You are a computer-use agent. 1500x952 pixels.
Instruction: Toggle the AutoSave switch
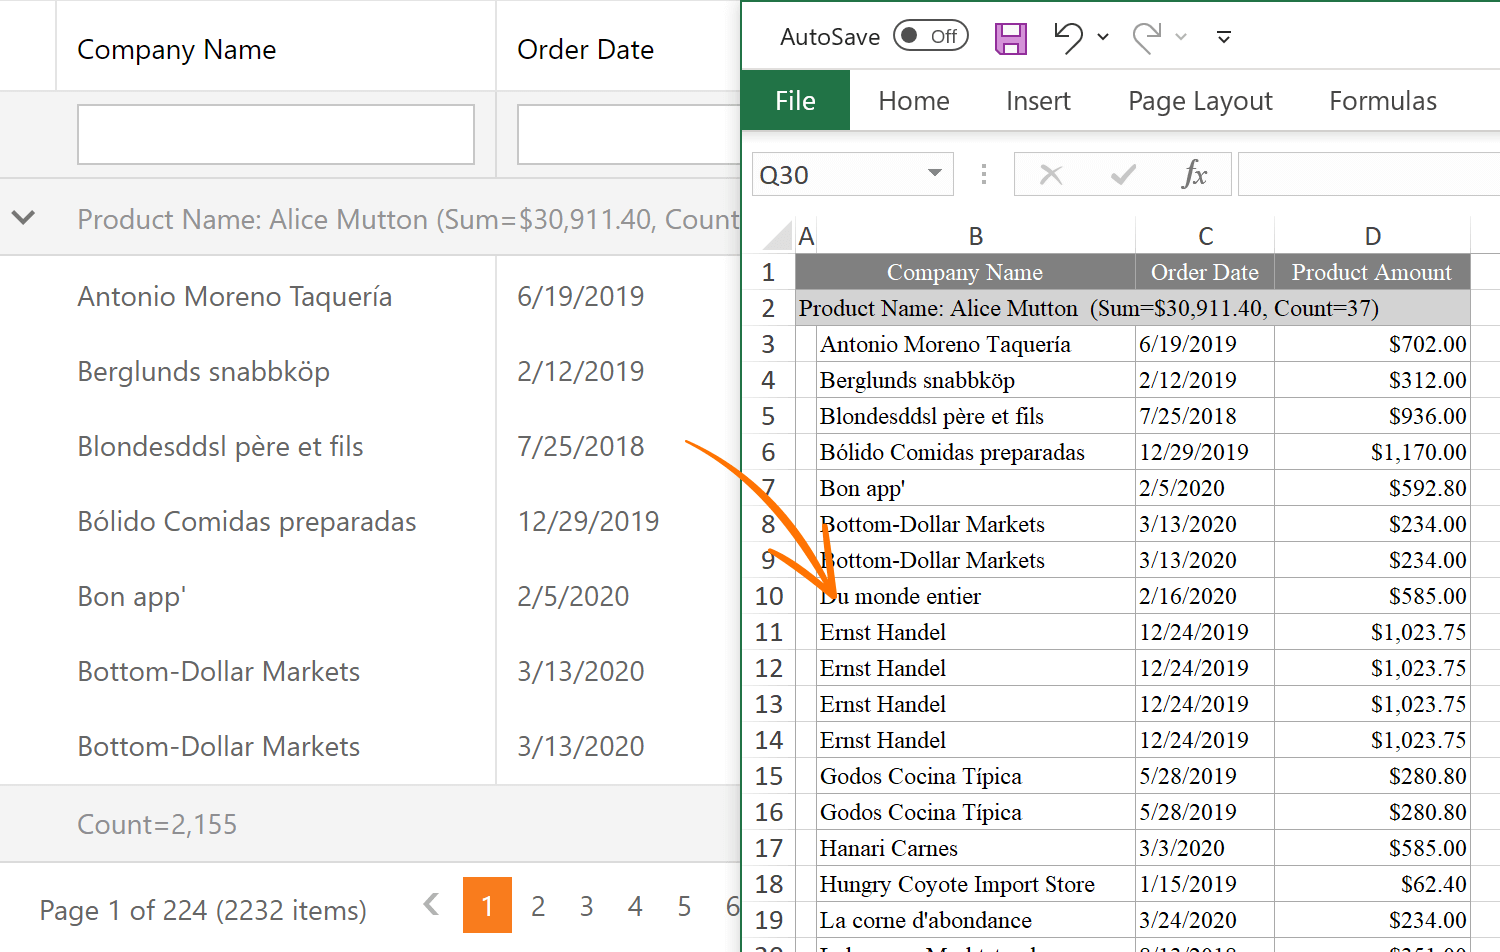point(930,36)
